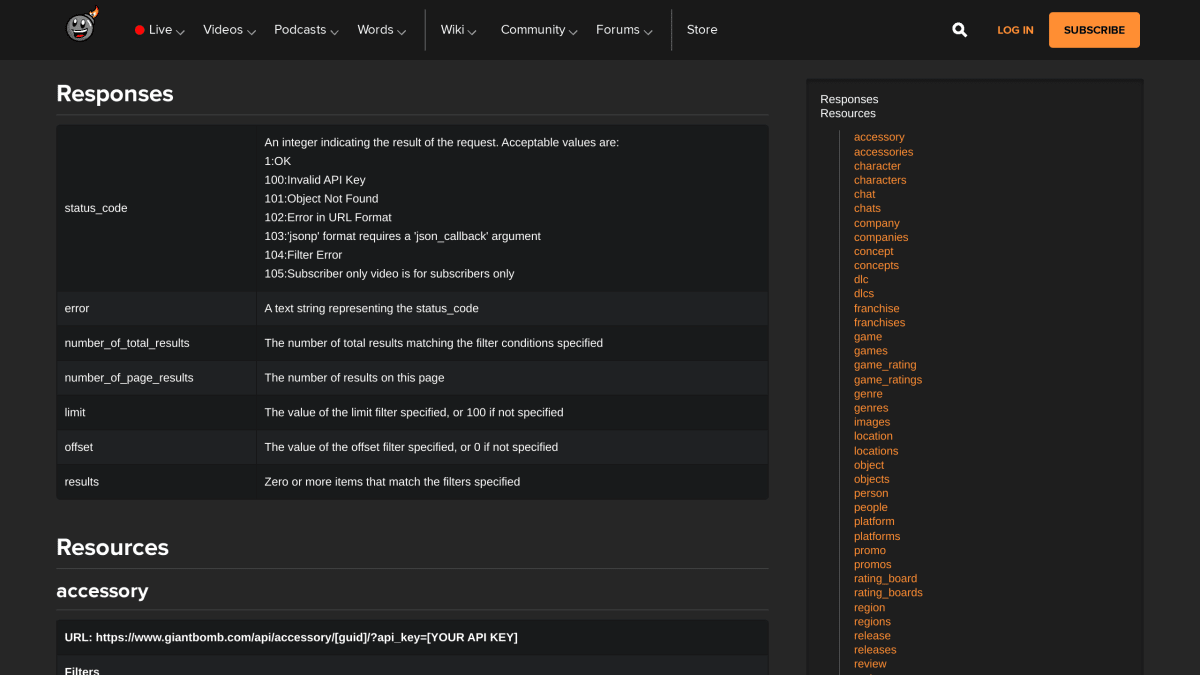
Task: Expand the Videos dropdown menu
Action: tap(229, 30)
